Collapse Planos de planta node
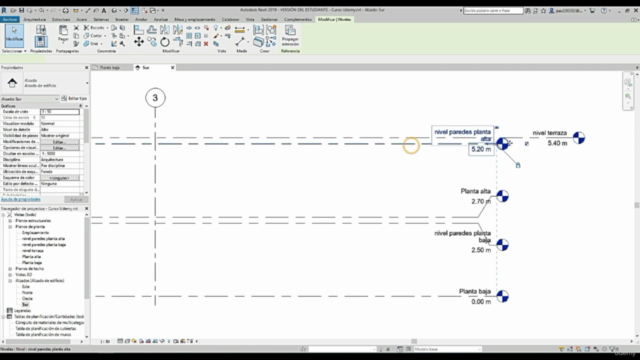This screenshot has width=640, height=360. [x=10, y=227]
